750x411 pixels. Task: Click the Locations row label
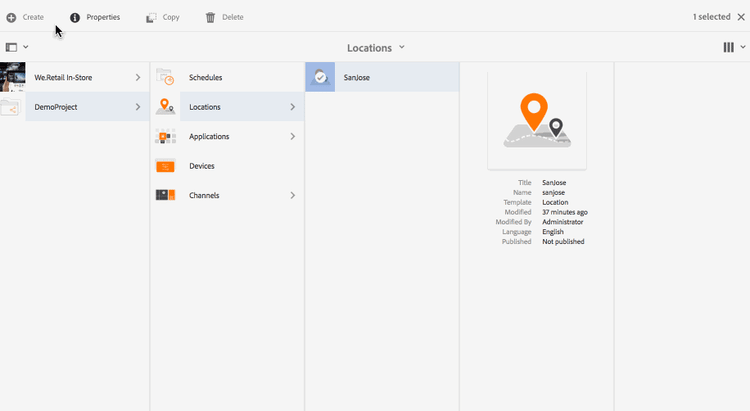point(205,107)
